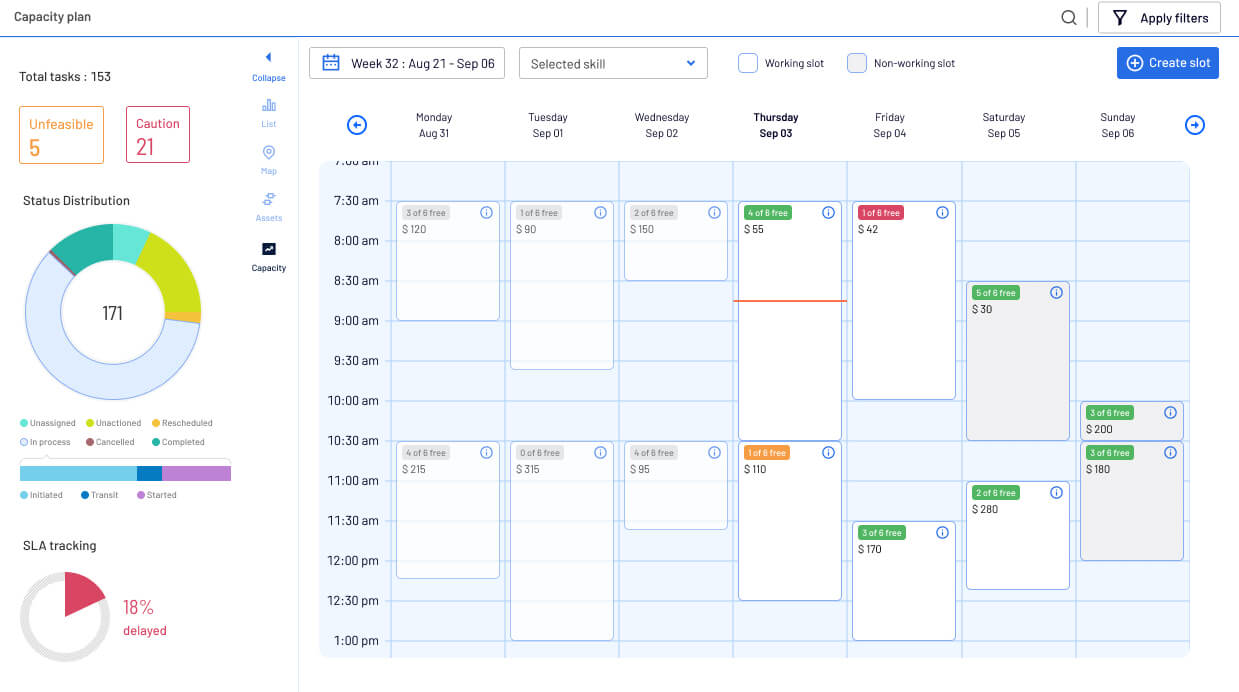
Task: Open info icon on Wednesday $ 150 slot
Action: (714, 213)
